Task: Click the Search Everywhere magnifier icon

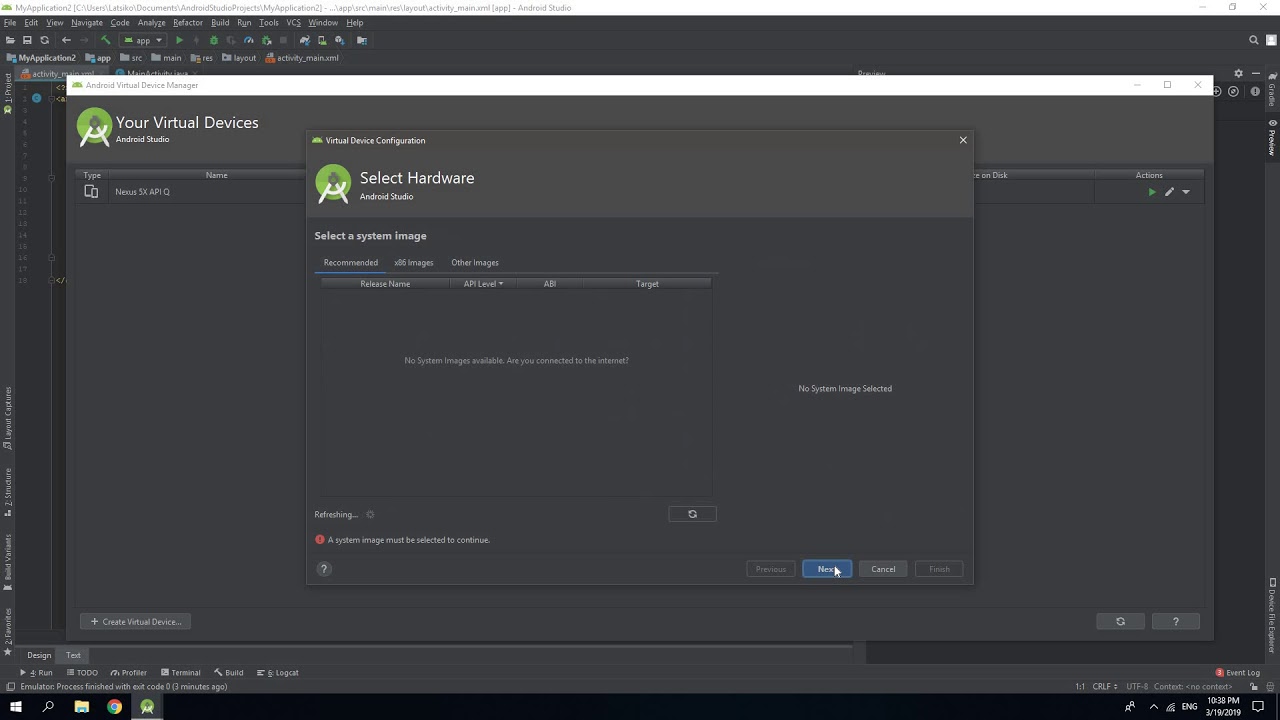Action: (x=1254, y=40)
